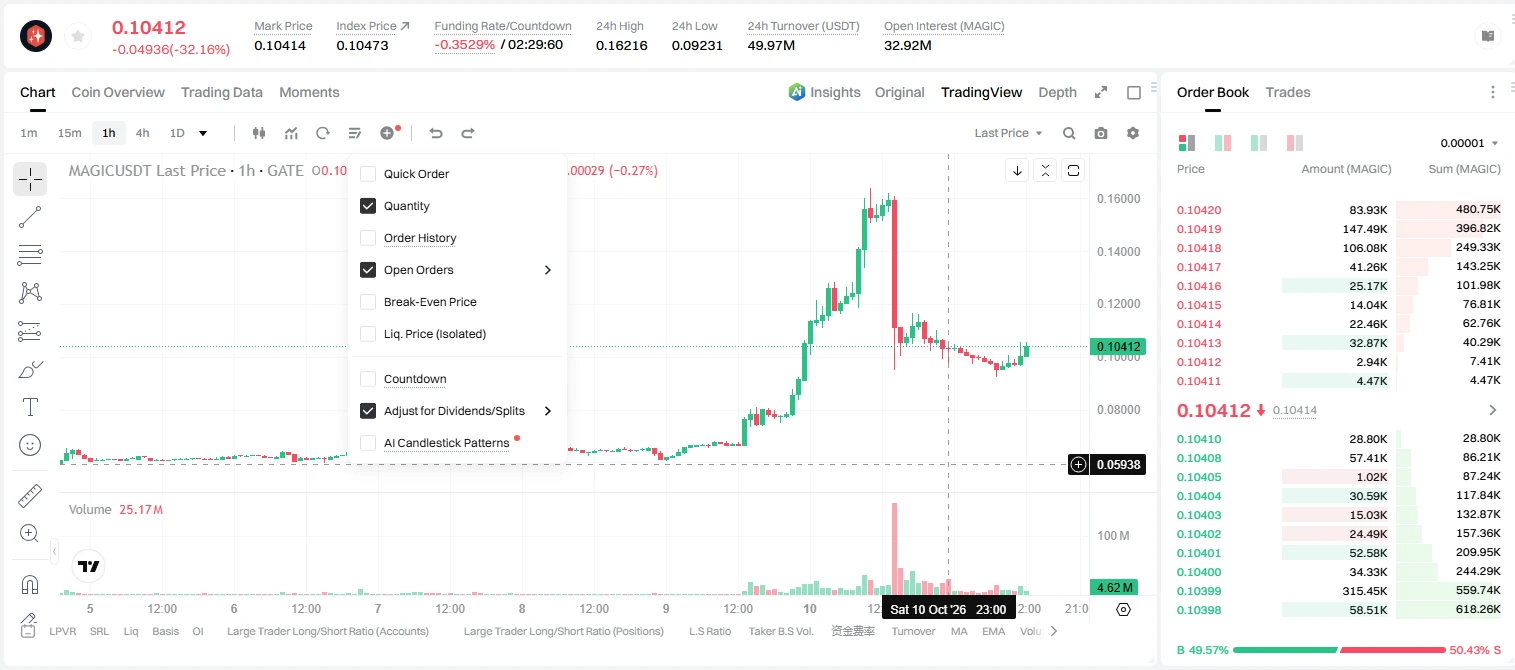Enable Order History display
The image size is (1515, 670).
pyautogui.click(x=368, y=238)
